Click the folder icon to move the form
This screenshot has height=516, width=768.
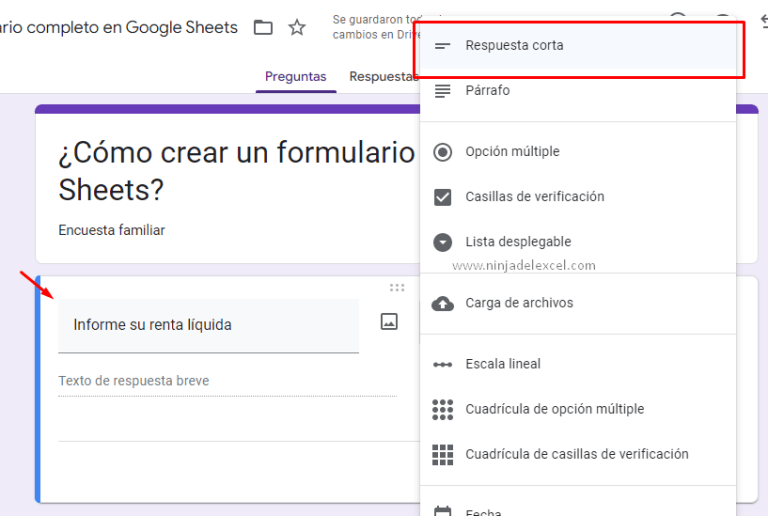pyautogui.click(x=263, y=28)
